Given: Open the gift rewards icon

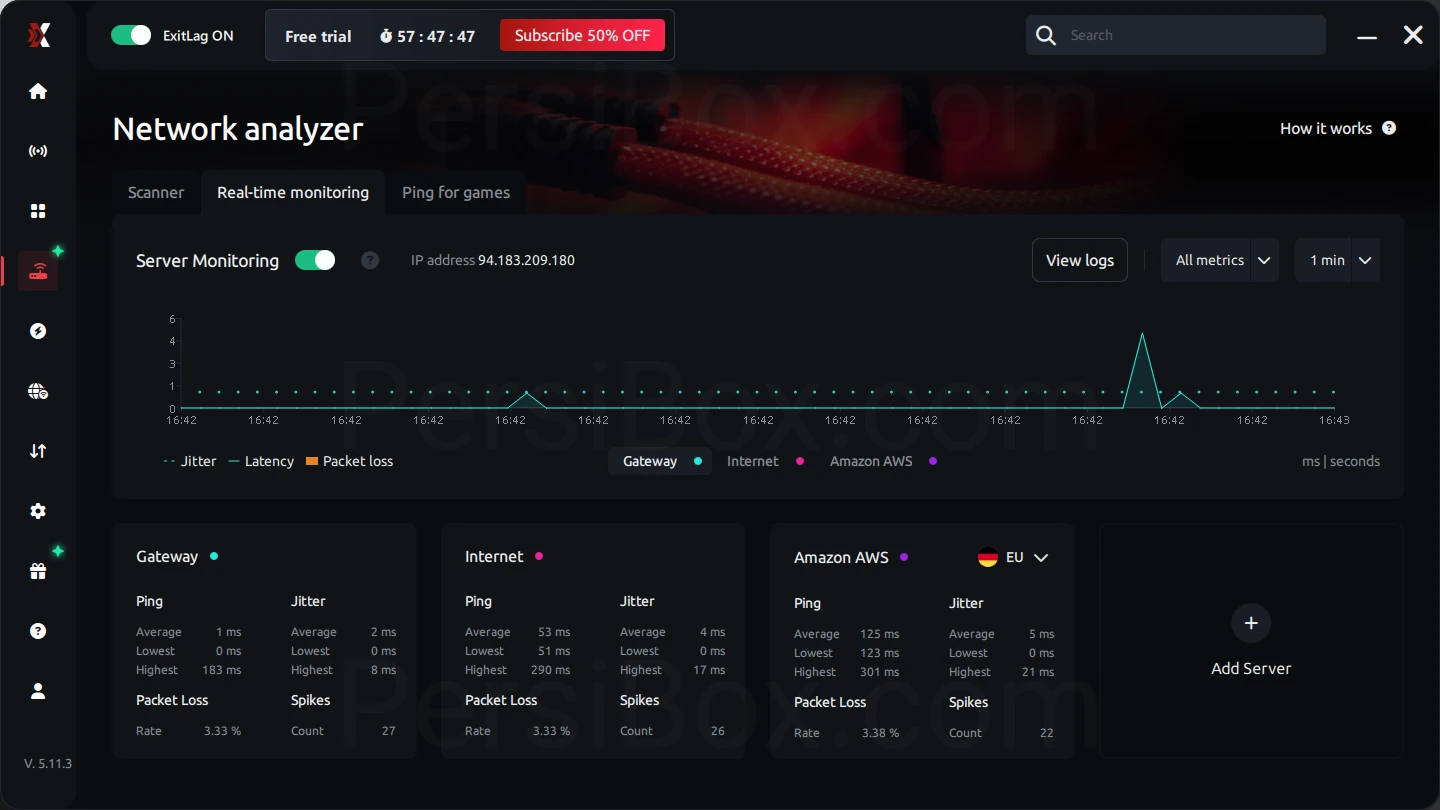Looking at the screenshot, I should pos(38,571).
